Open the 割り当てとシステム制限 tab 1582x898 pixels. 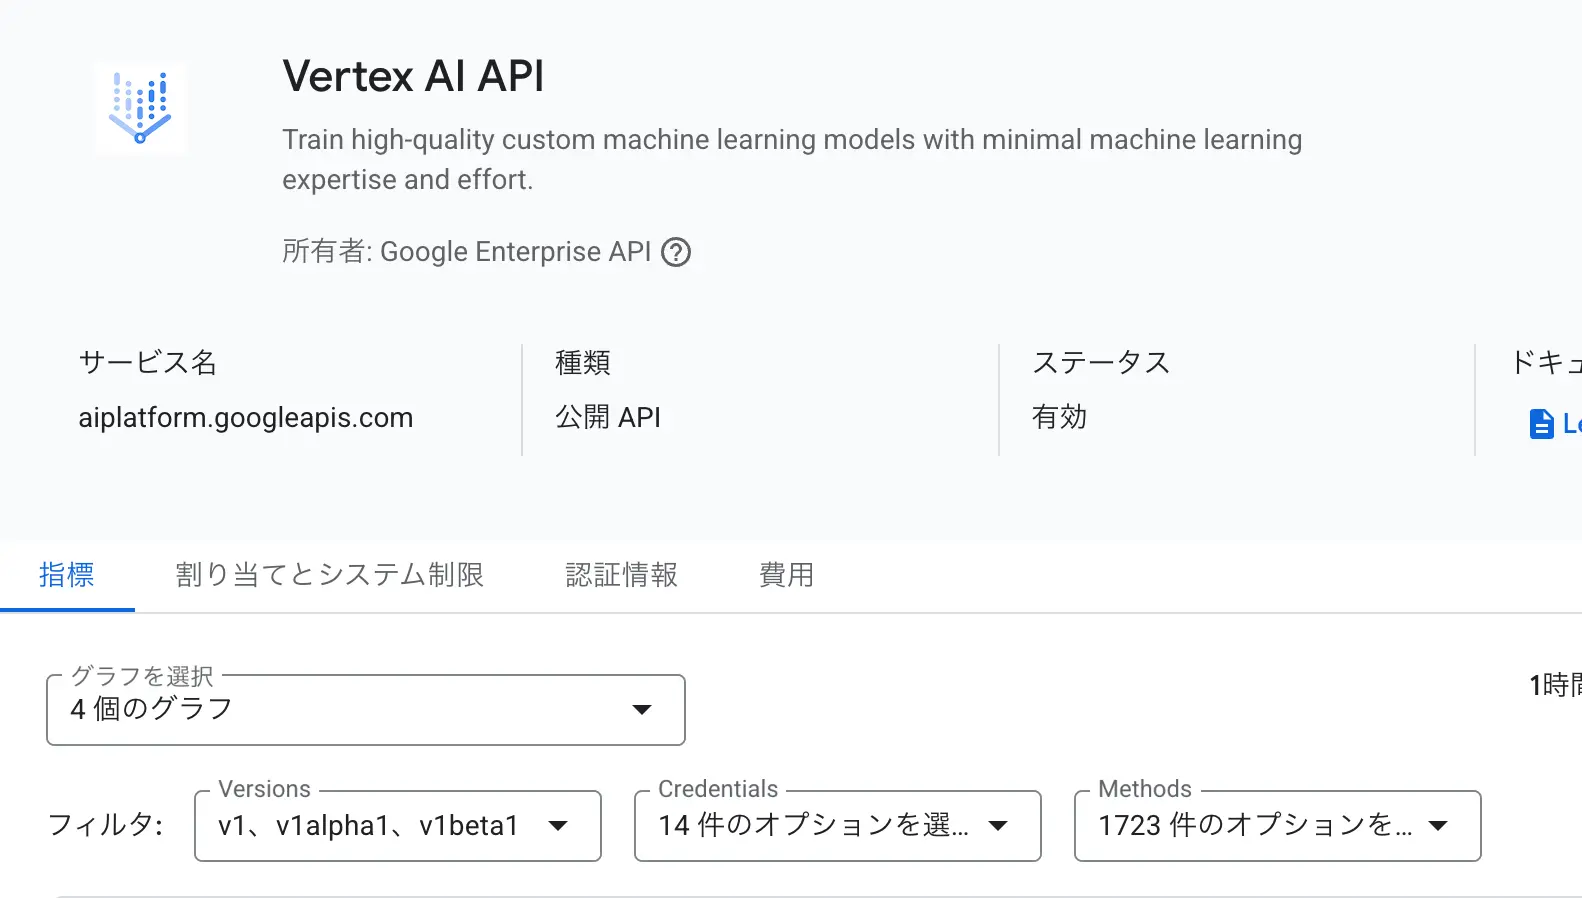coord(329,575)
